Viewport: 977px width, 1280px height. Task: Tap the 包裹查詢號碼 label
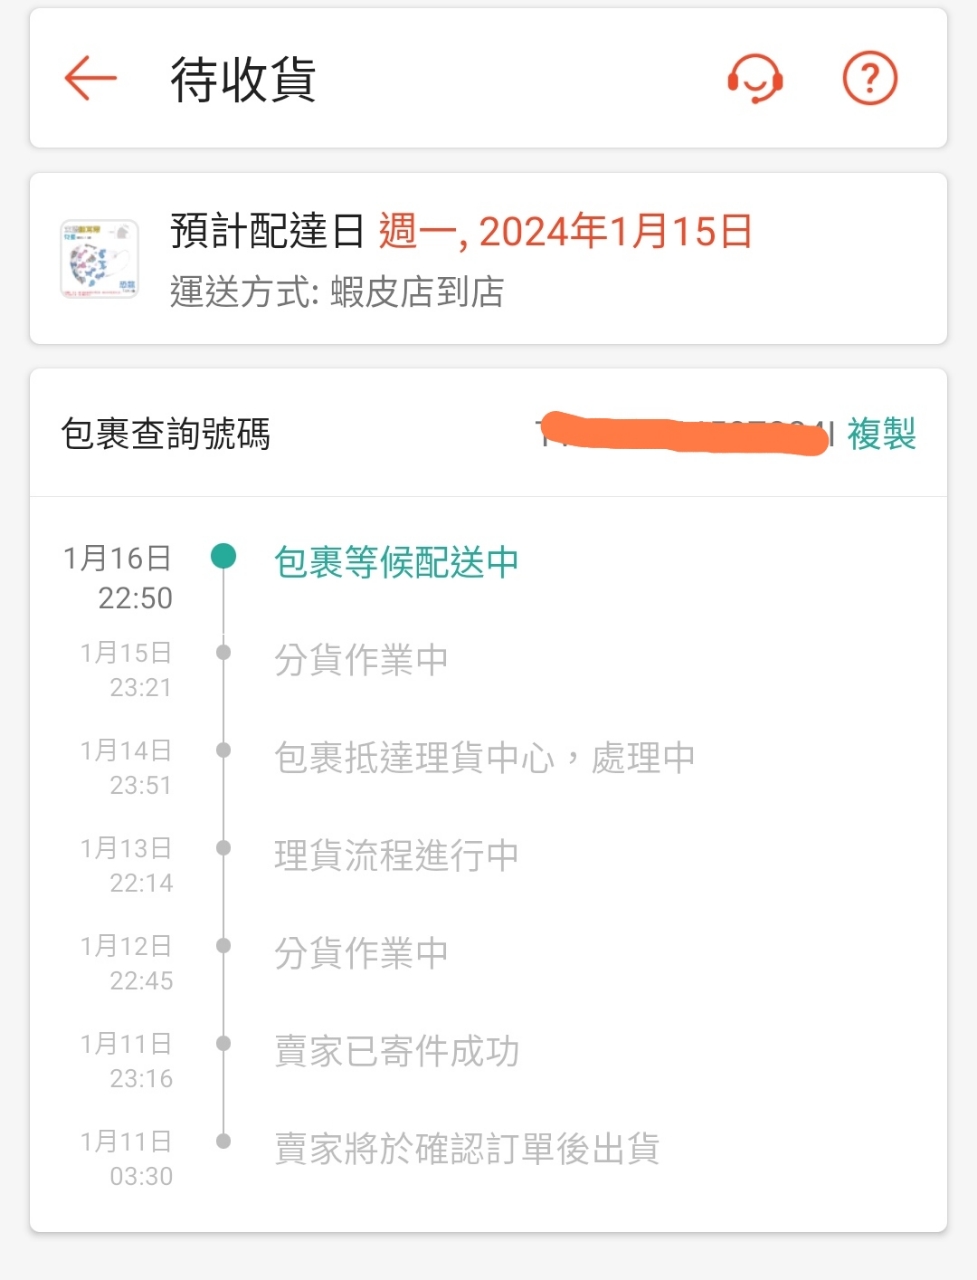coord(165,434)
